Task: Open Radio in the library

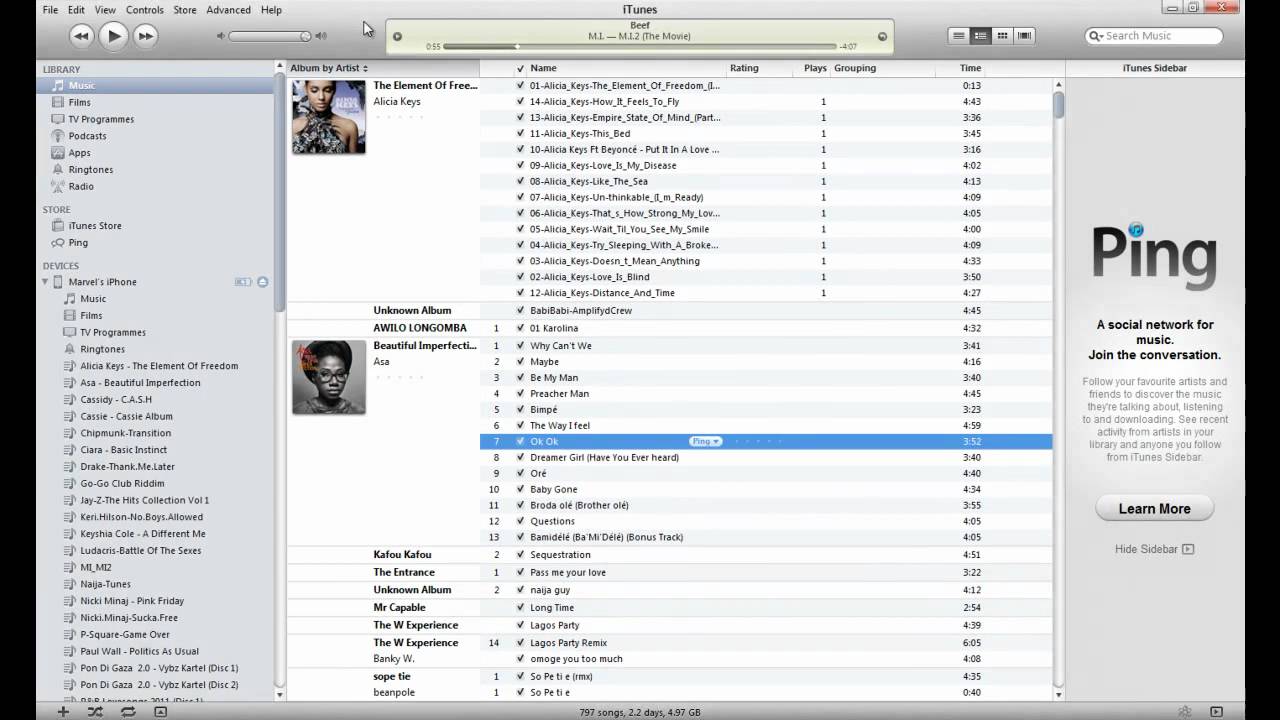Action: [80, 186]
